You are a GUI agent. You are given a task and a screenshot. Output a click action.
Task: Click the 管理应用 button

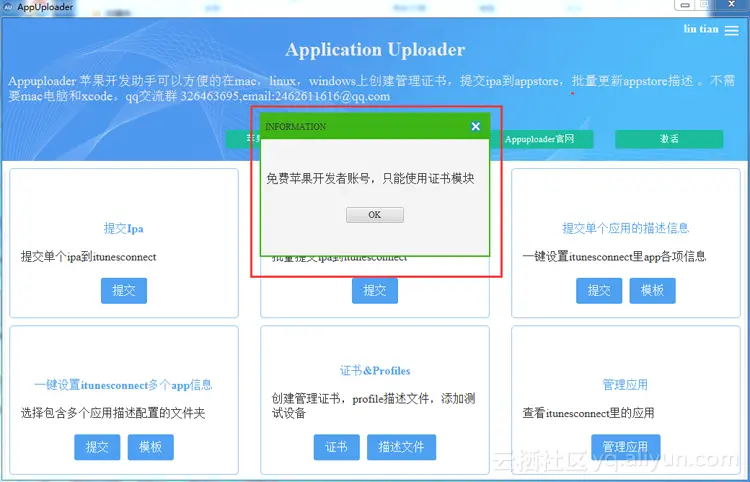click(626, 447)
